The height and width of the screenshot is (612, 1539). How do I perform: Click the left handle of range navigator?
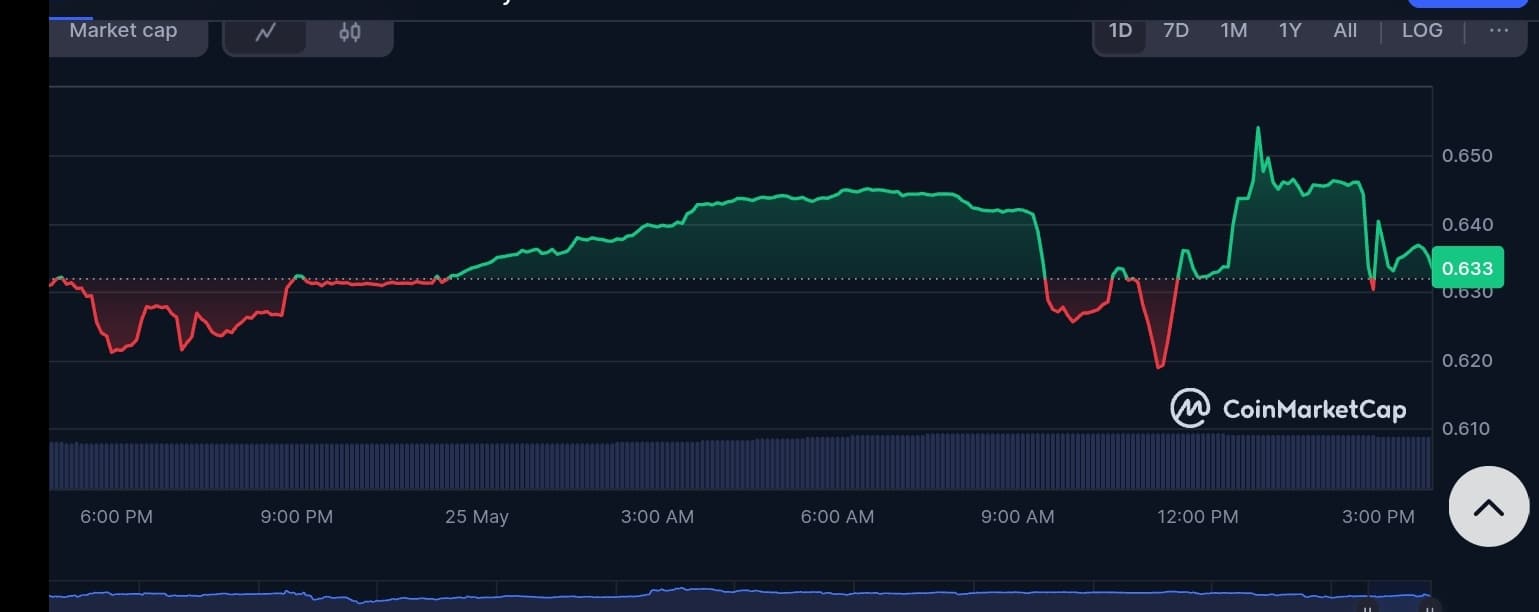pyautogui.click(x=1367, y=607)
